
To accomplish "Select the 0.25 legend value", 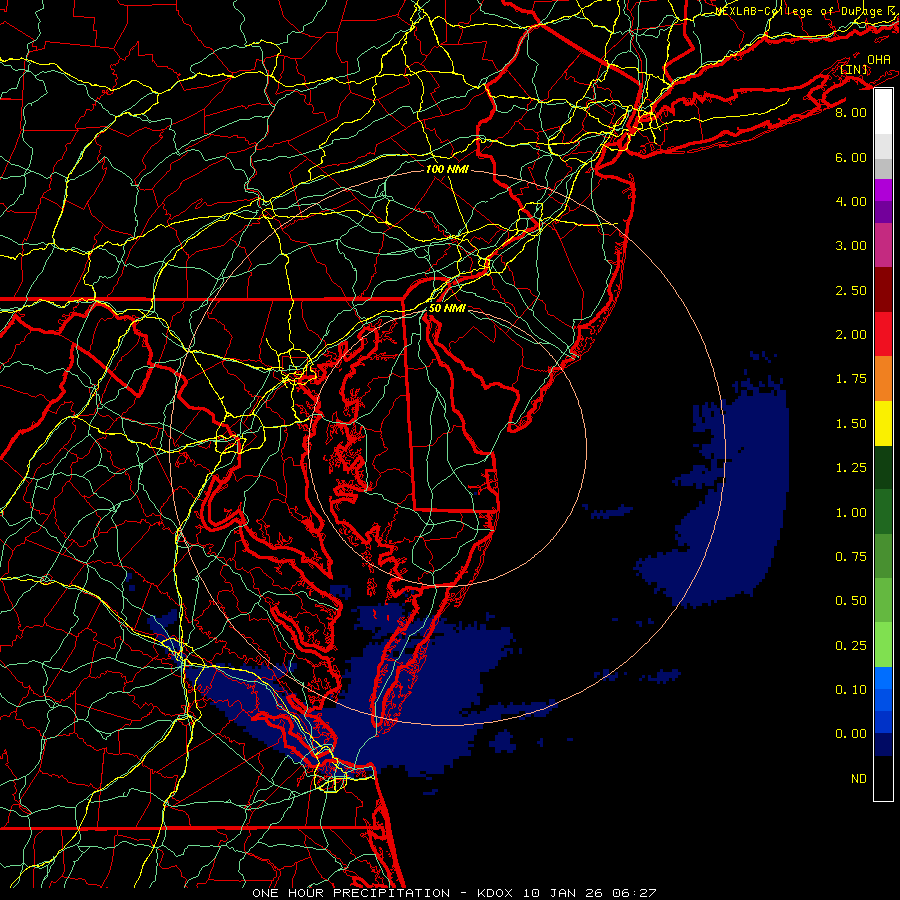I will [851, 646].
